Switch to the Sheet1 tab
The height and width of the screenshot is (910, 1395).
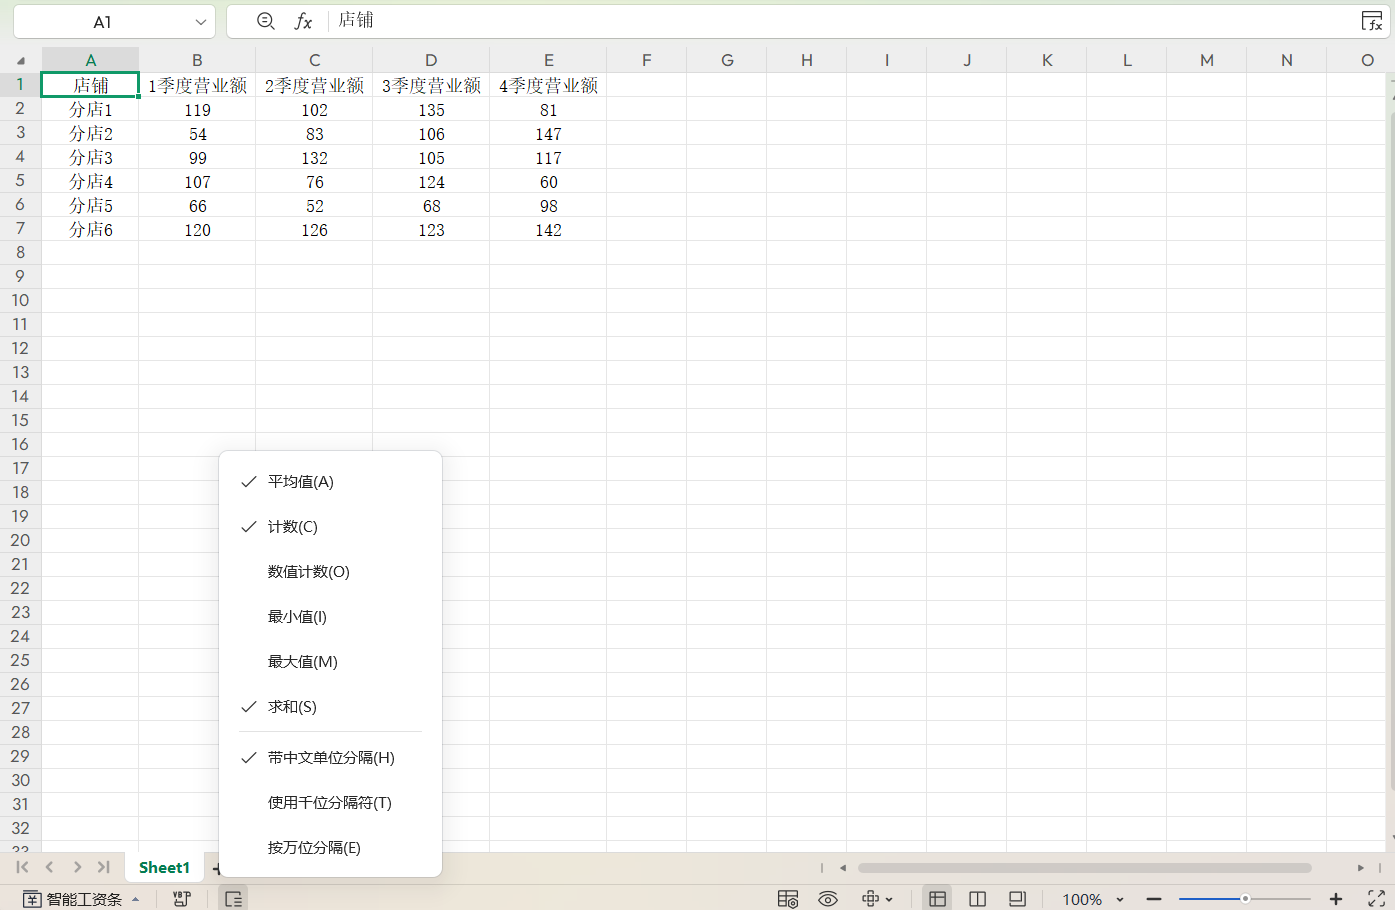(164, 867)
